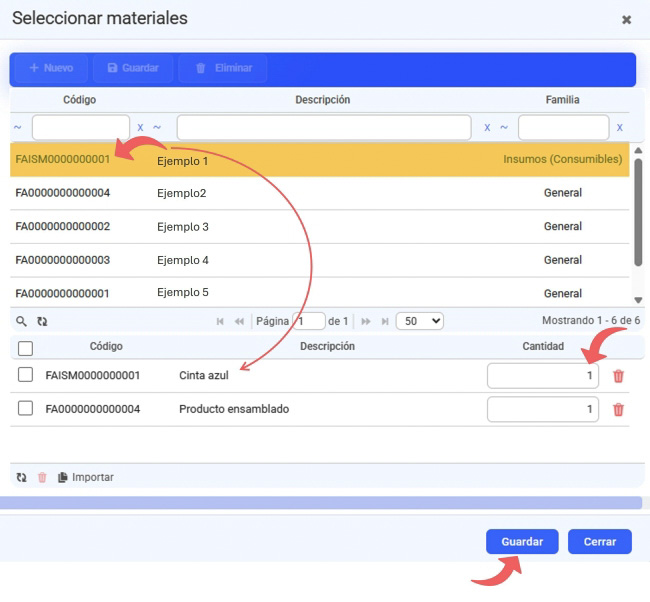Delete the Cinta azul row with its trash icon
Image resolution: width=650 pixels, height=602 pixels.
pos(618,376)
